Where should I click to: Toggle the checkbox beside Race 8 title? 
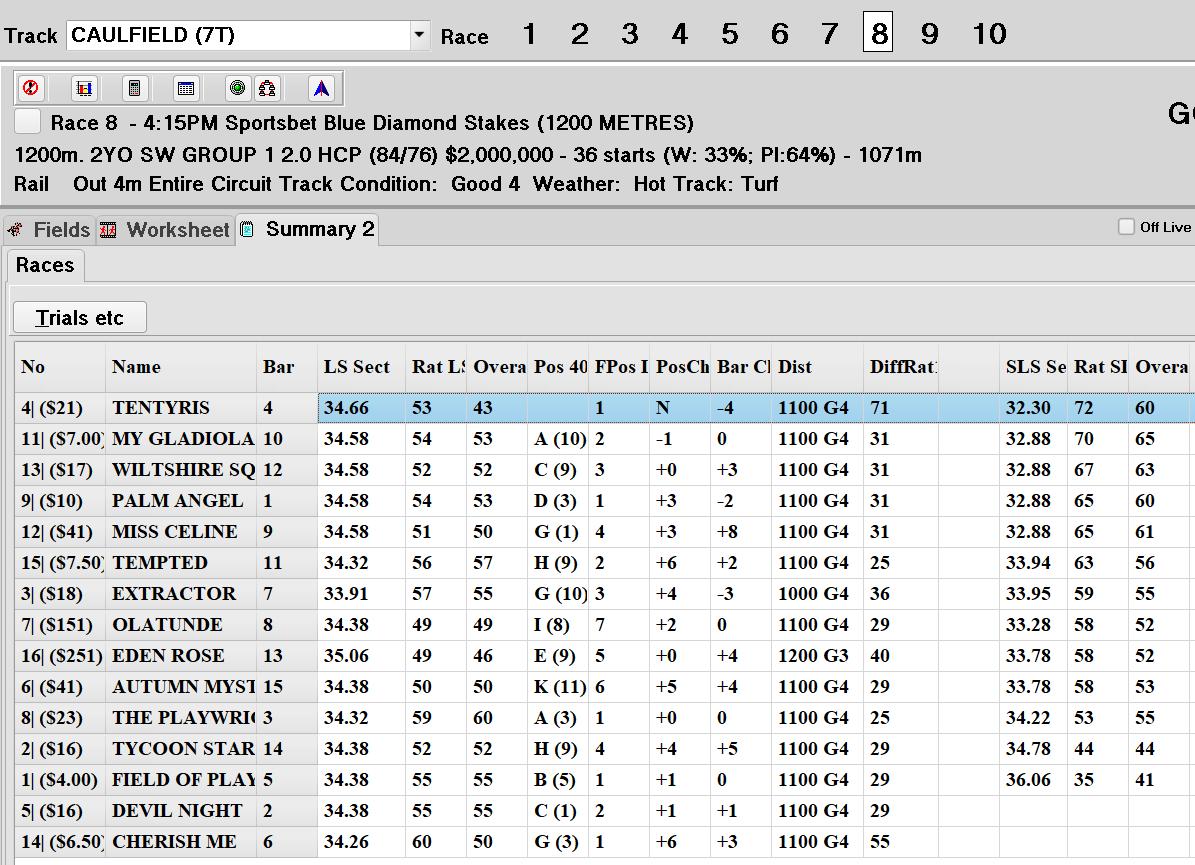coord(28,122)
